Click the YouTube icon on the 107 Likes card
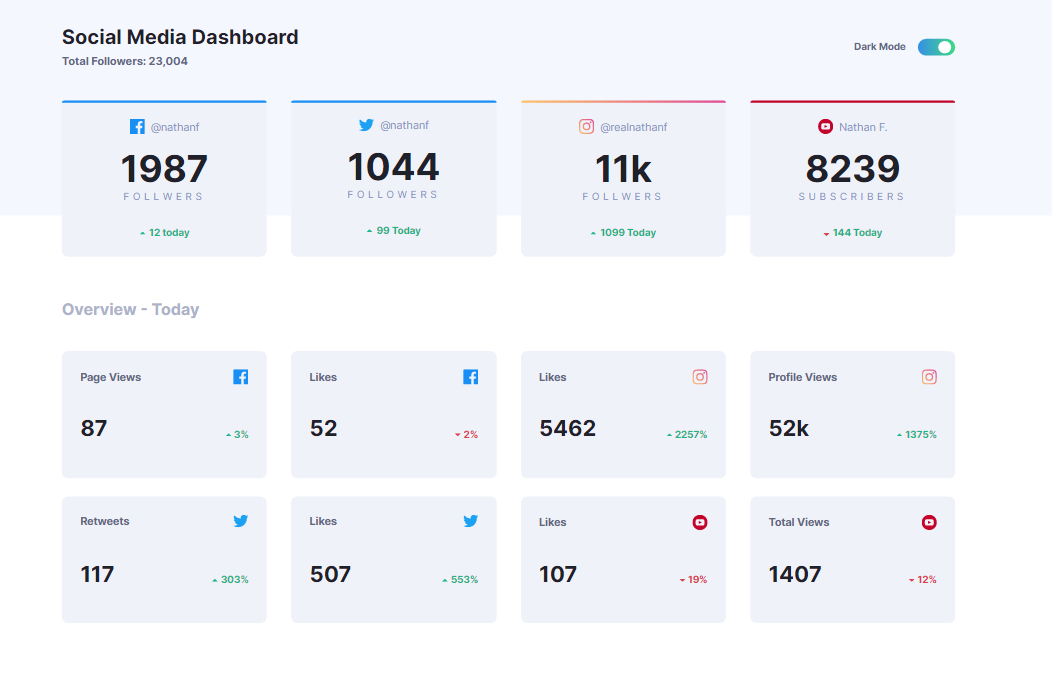The height and width of the screenshot is (696, 1052). [699, 521]
